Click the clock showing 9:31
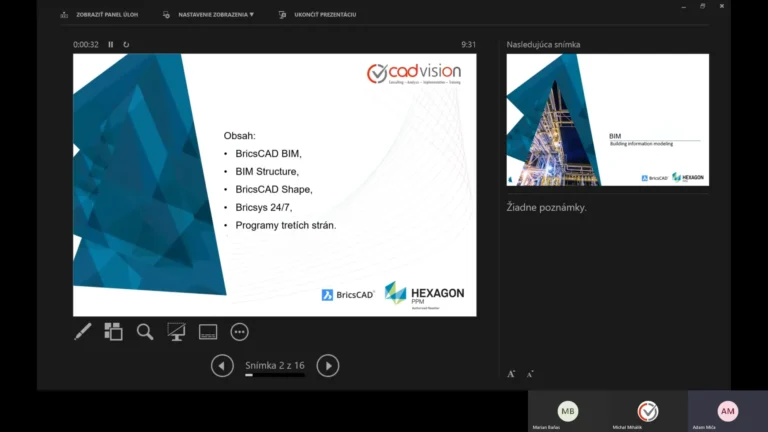The image size is (768, 432). pyautogui.click(x=468, y=44)
